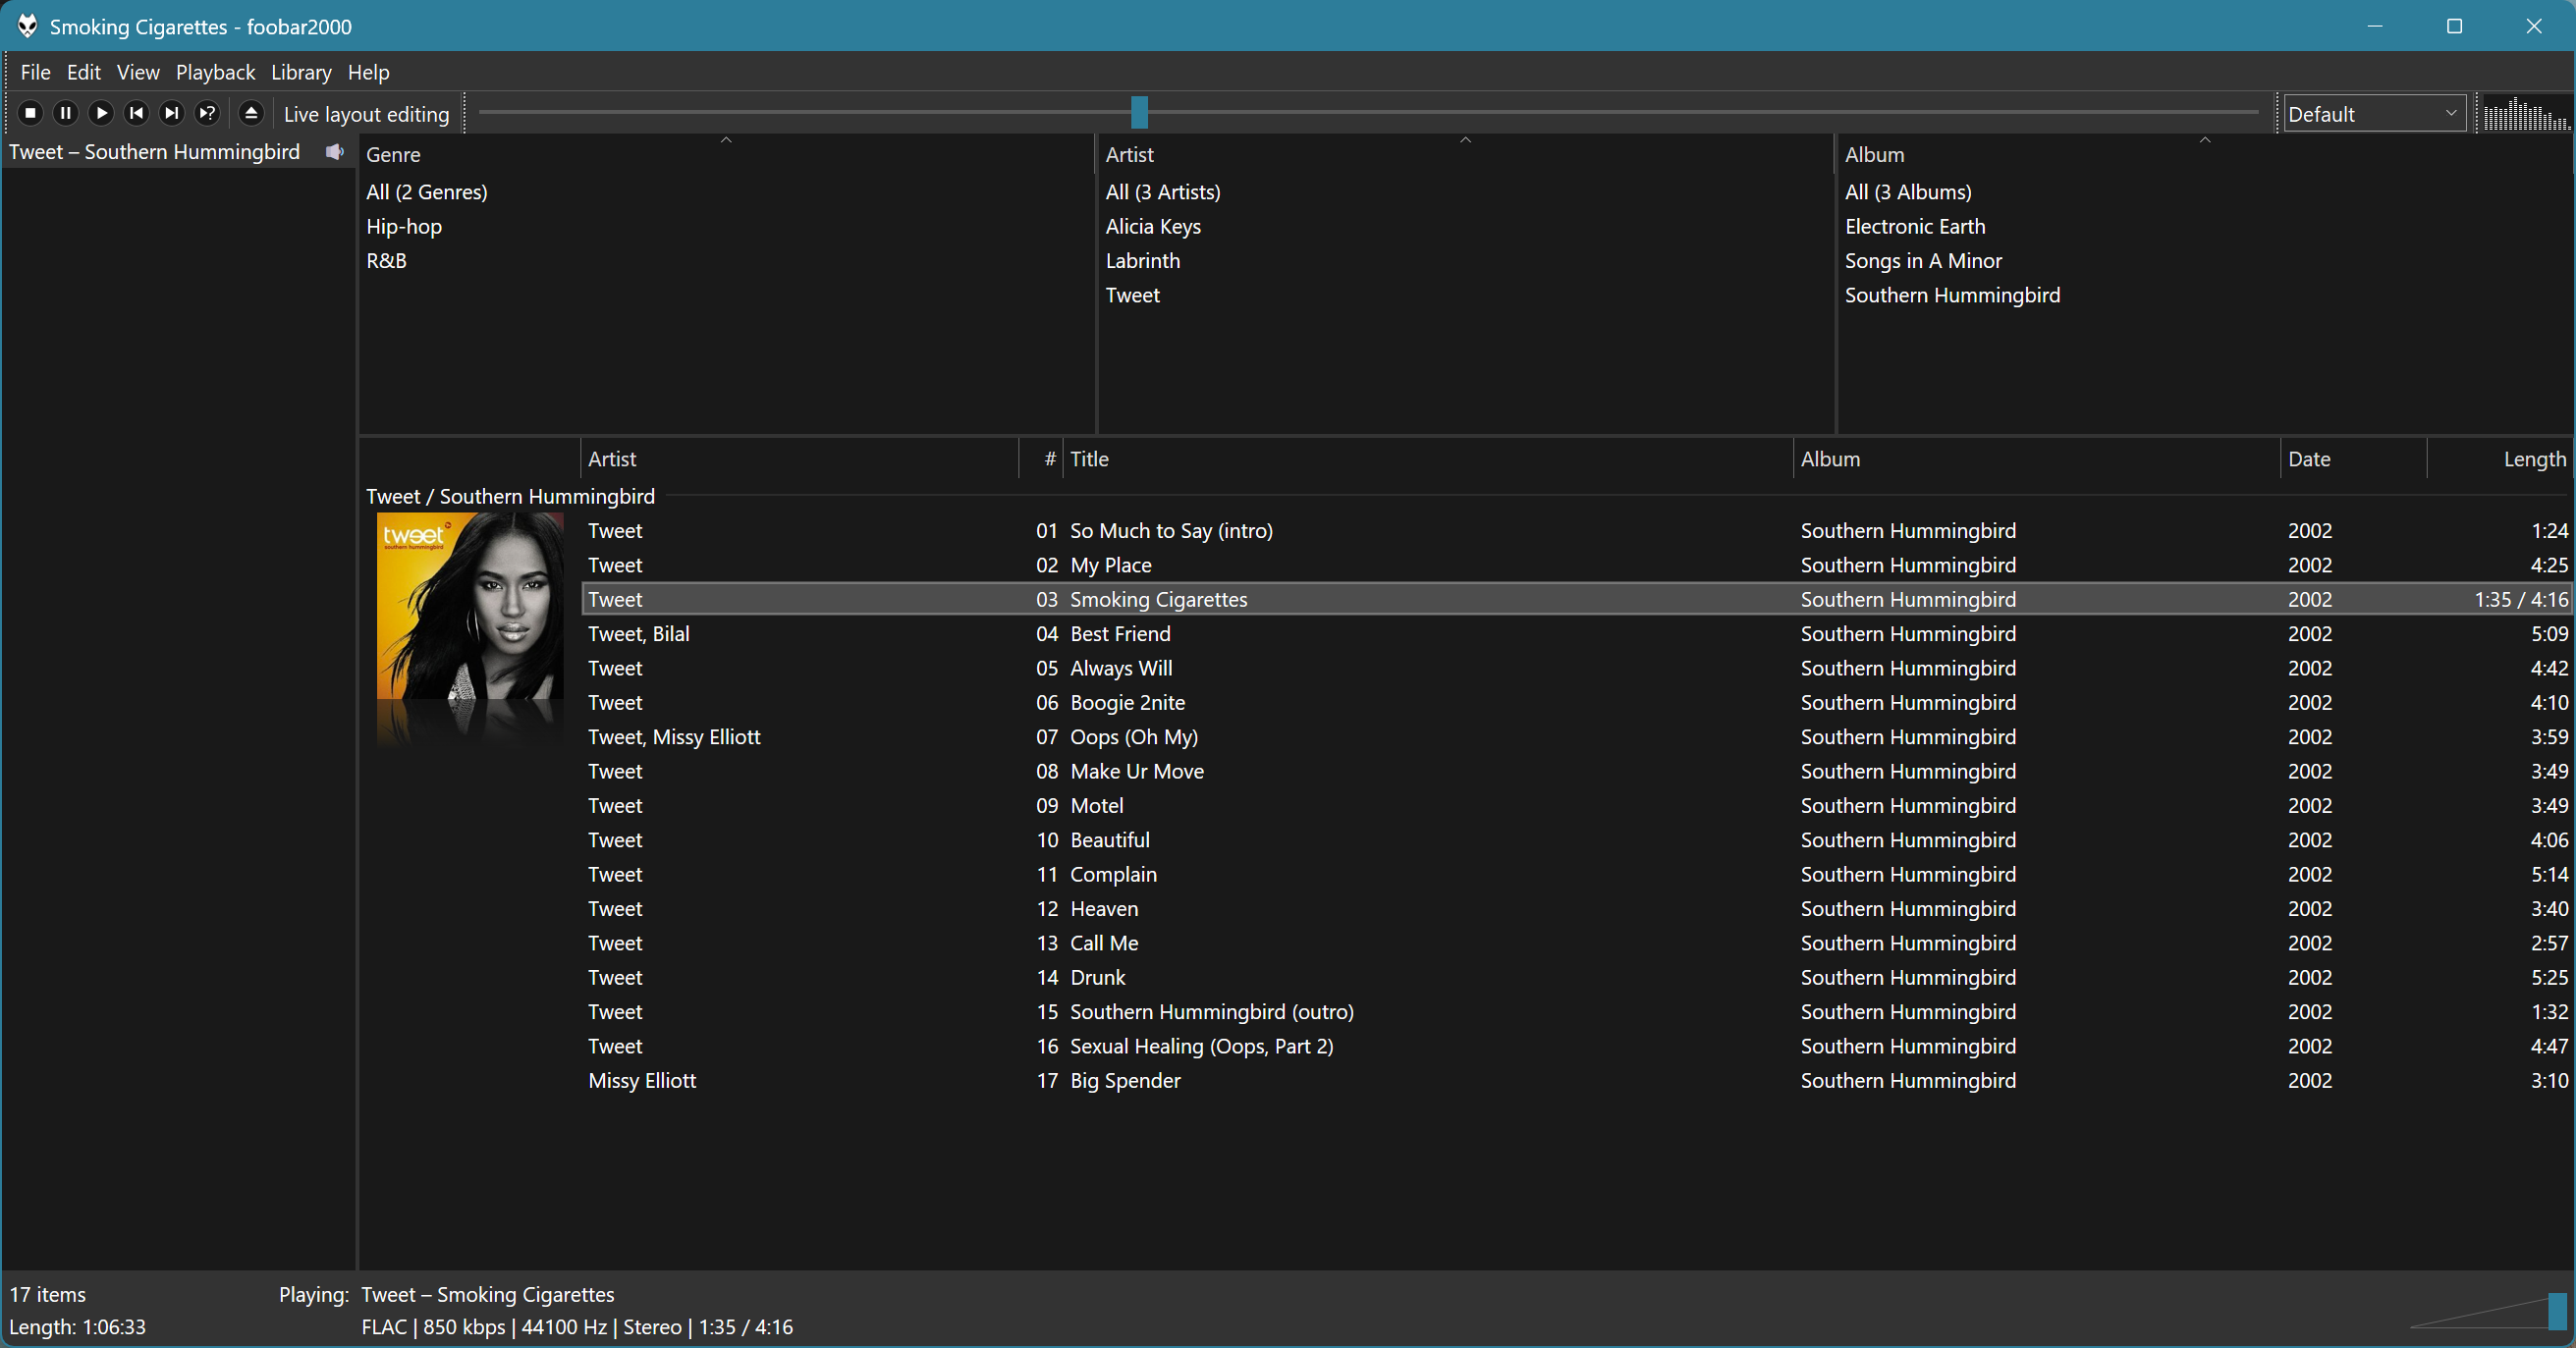Screen dimensions: 2576x1348
Task: Click the sort chevron above the Genre panel
Action: coord(726,140)
